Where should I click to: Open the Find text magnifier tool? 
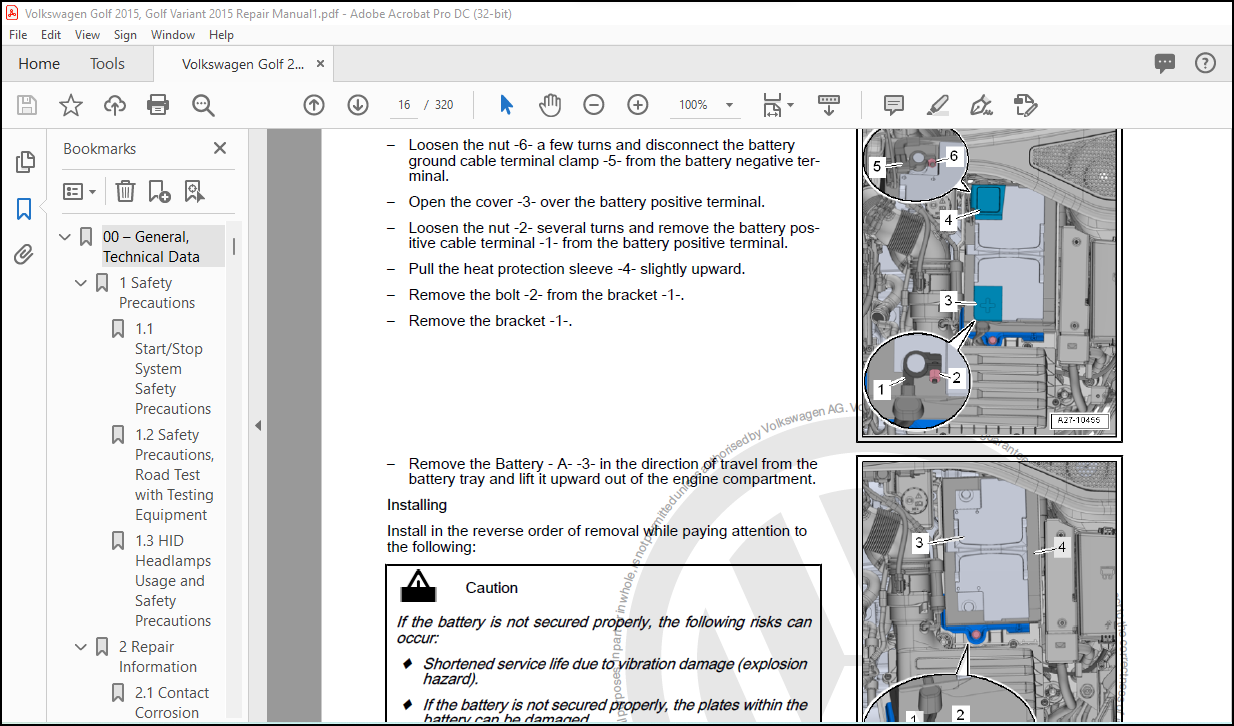pos(204,105)
